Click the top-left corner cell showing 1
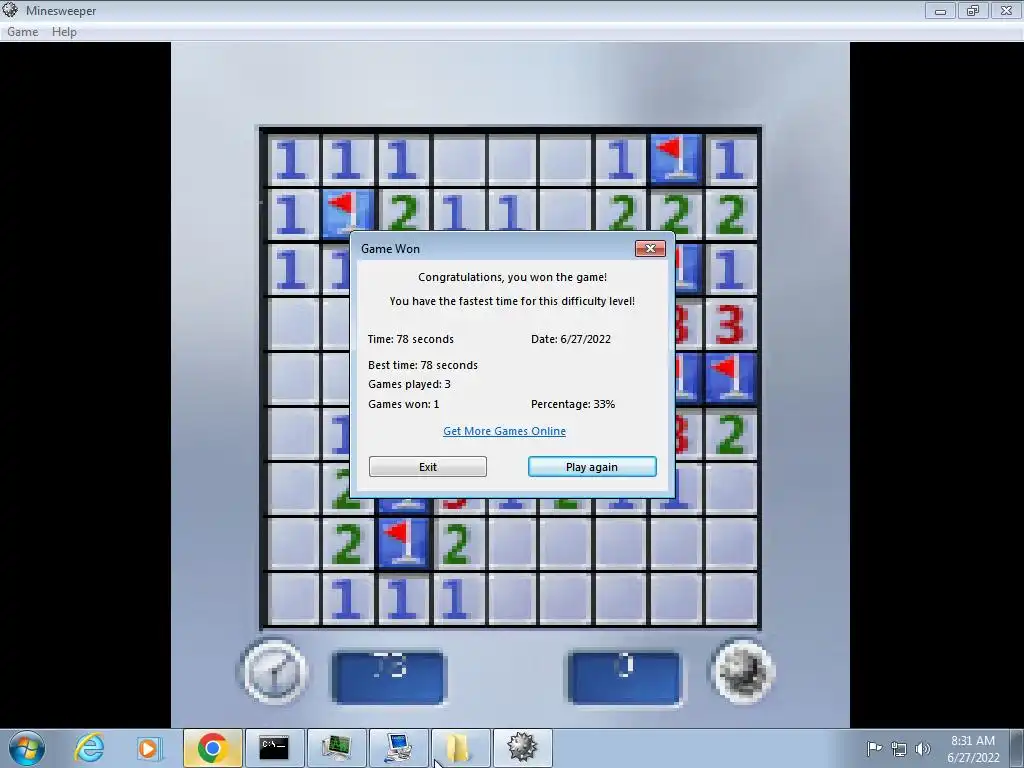This screenshot has width=1024, height=768. tap(293, 159)
